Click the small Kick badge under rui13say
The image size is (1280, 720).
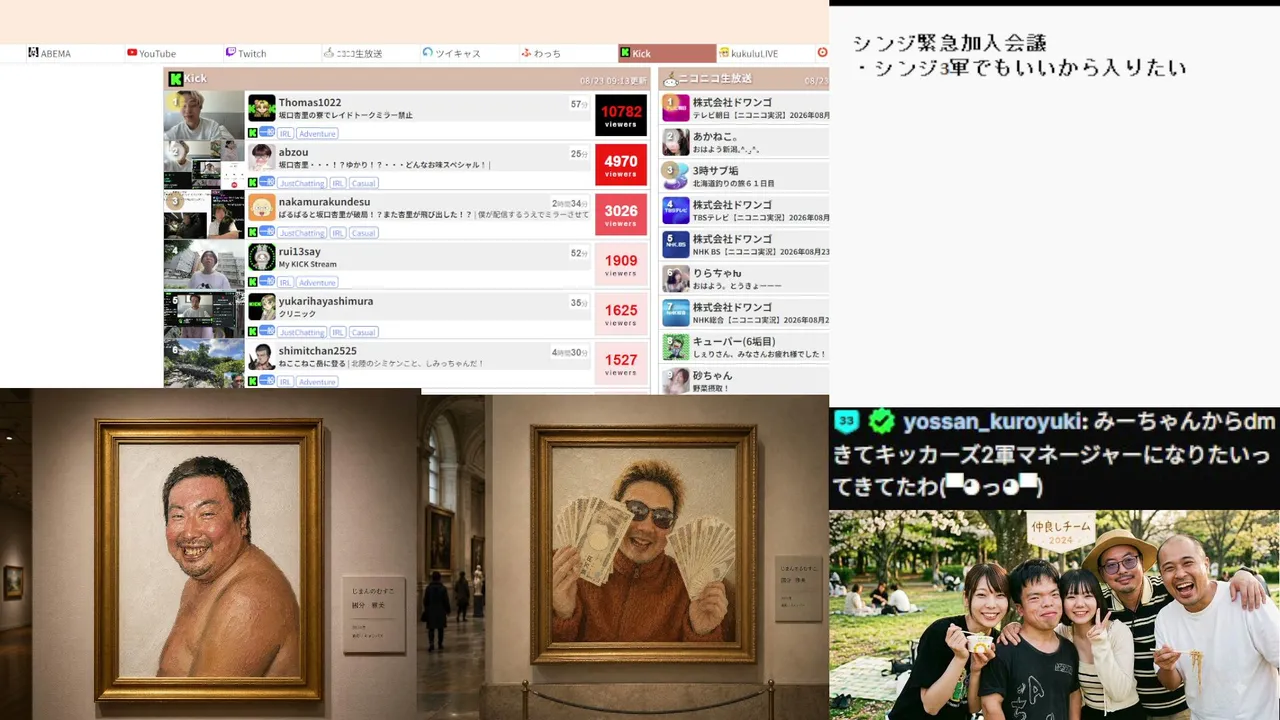253,282
